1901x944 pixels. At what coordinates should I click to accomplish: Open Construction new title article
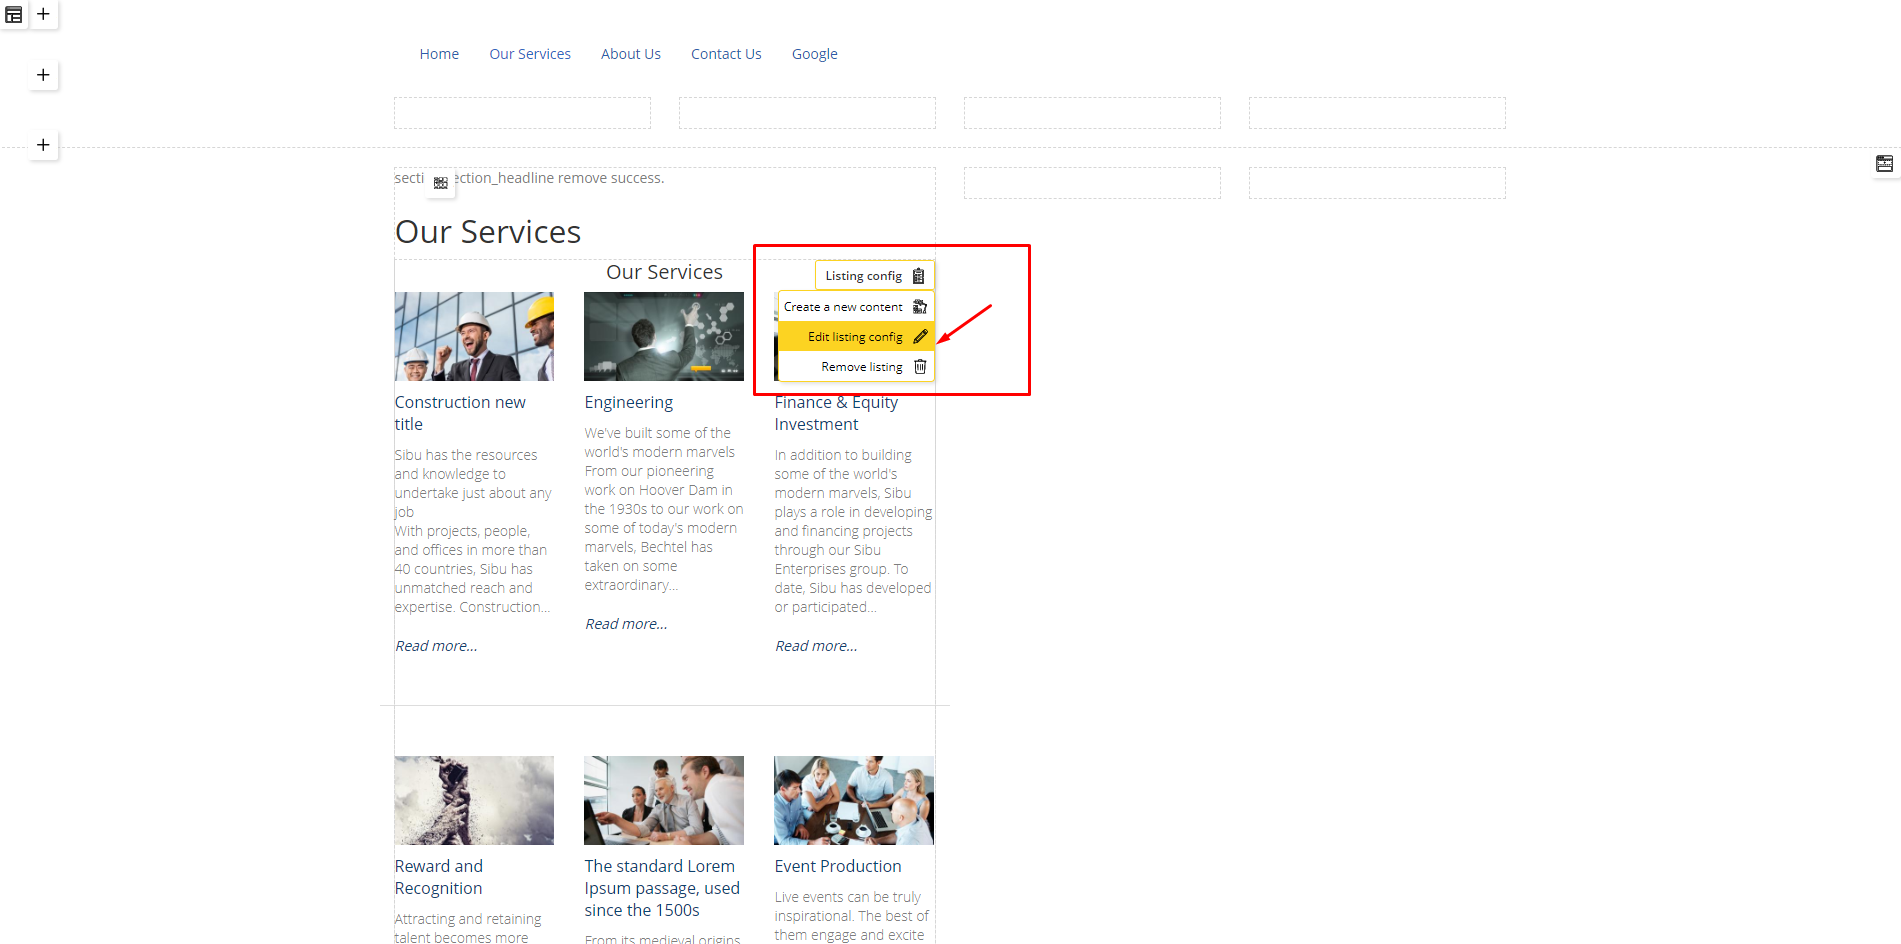click(460, 413)
